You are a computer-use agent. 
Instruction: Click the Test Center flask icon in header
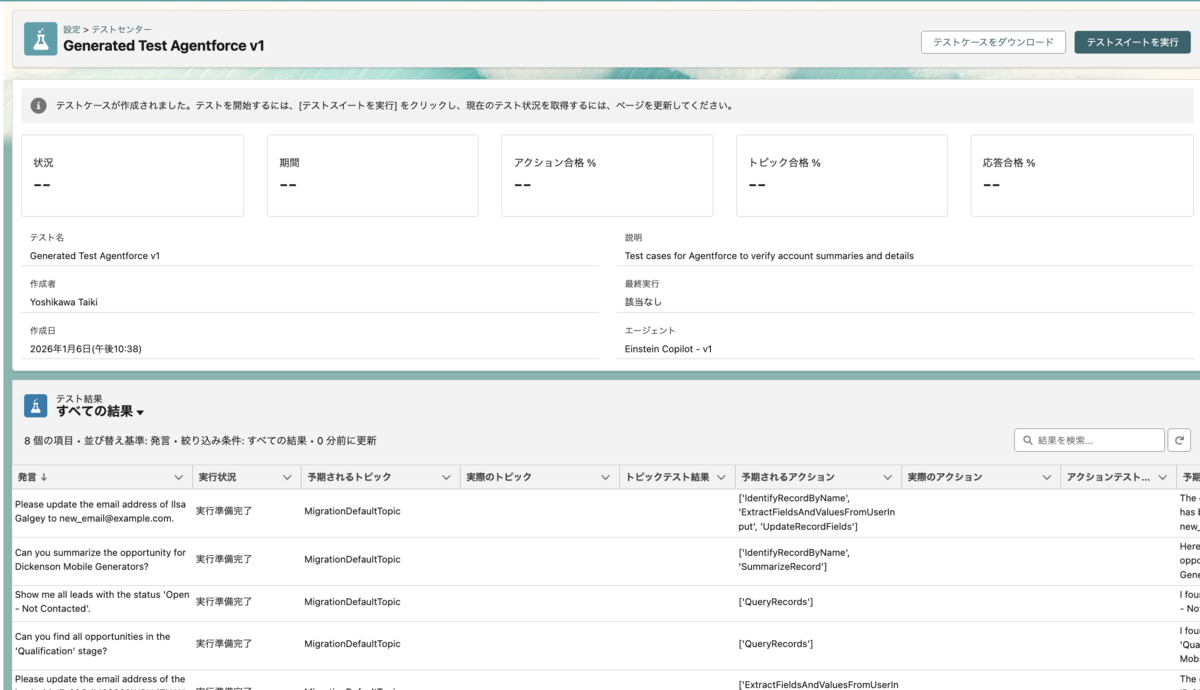pyautogui.click(x=41, y=39)
